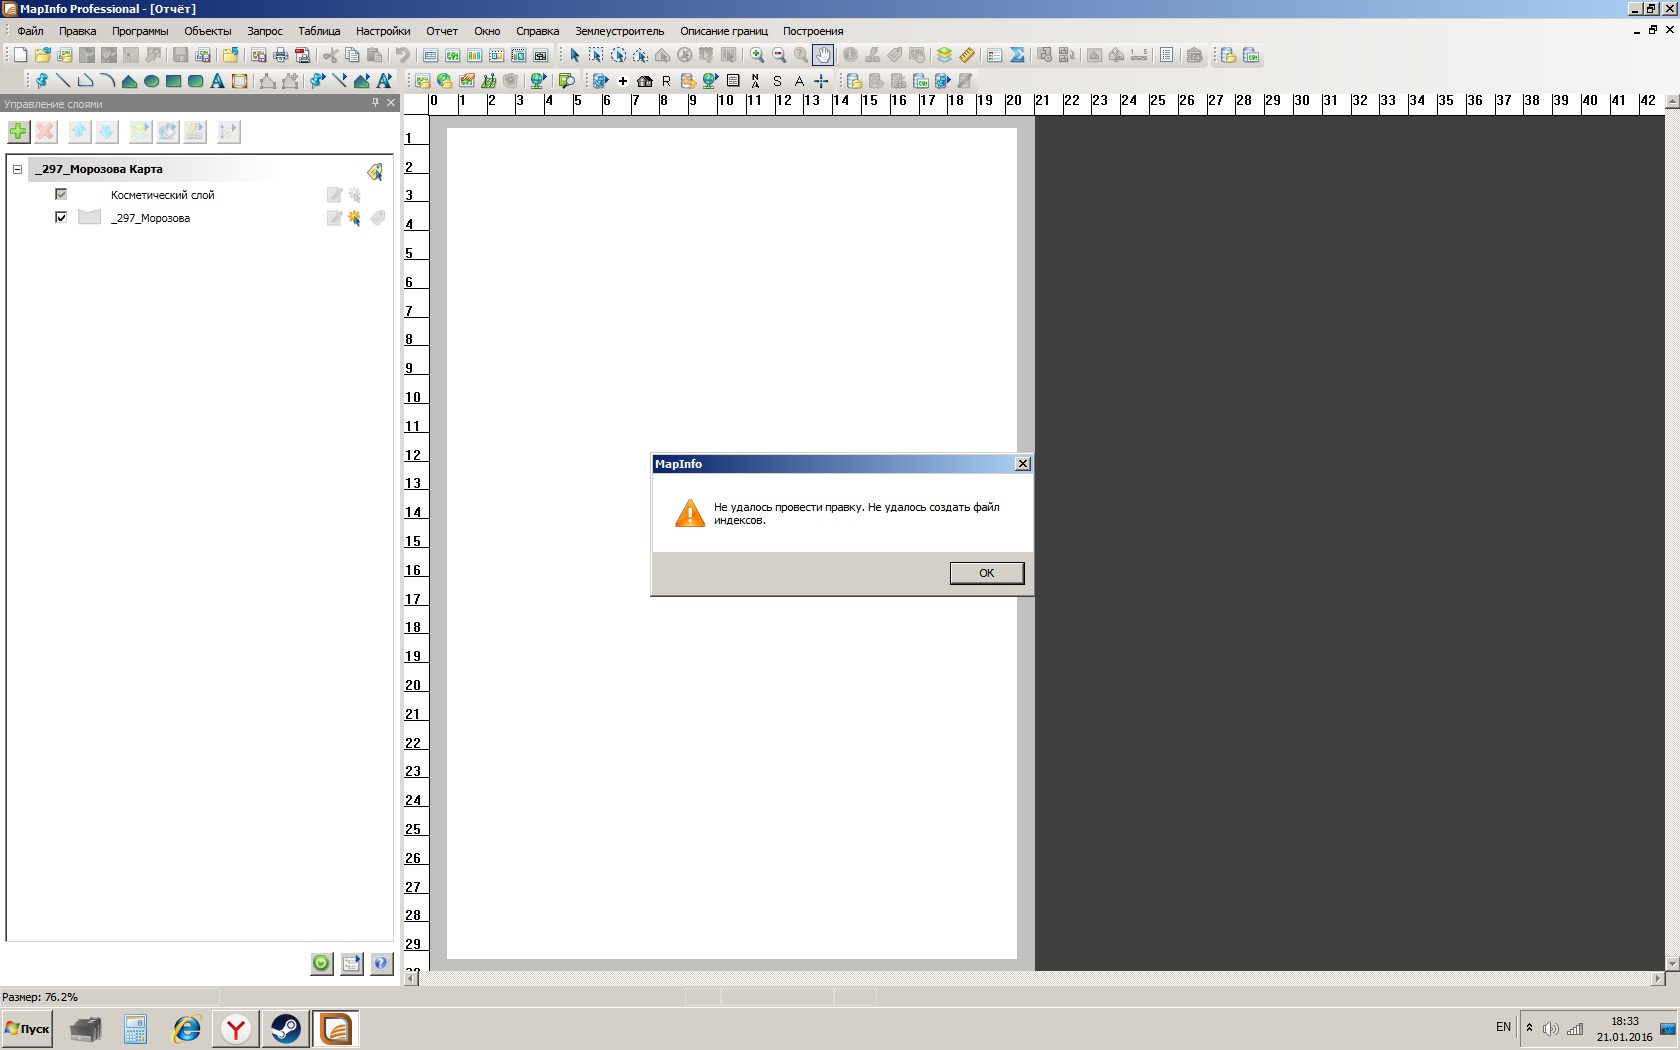Show hidden tray icons with the chevron
Image resolution: width=1680 pixels, height=1050 pixels.
1529,1027
